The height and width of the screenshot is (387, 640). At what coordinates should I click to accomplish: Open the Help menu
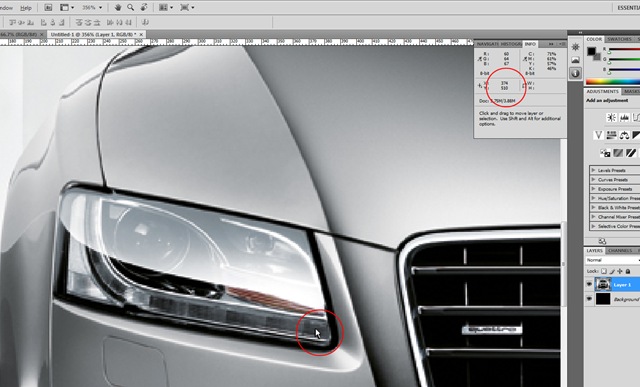coord(26,8)
